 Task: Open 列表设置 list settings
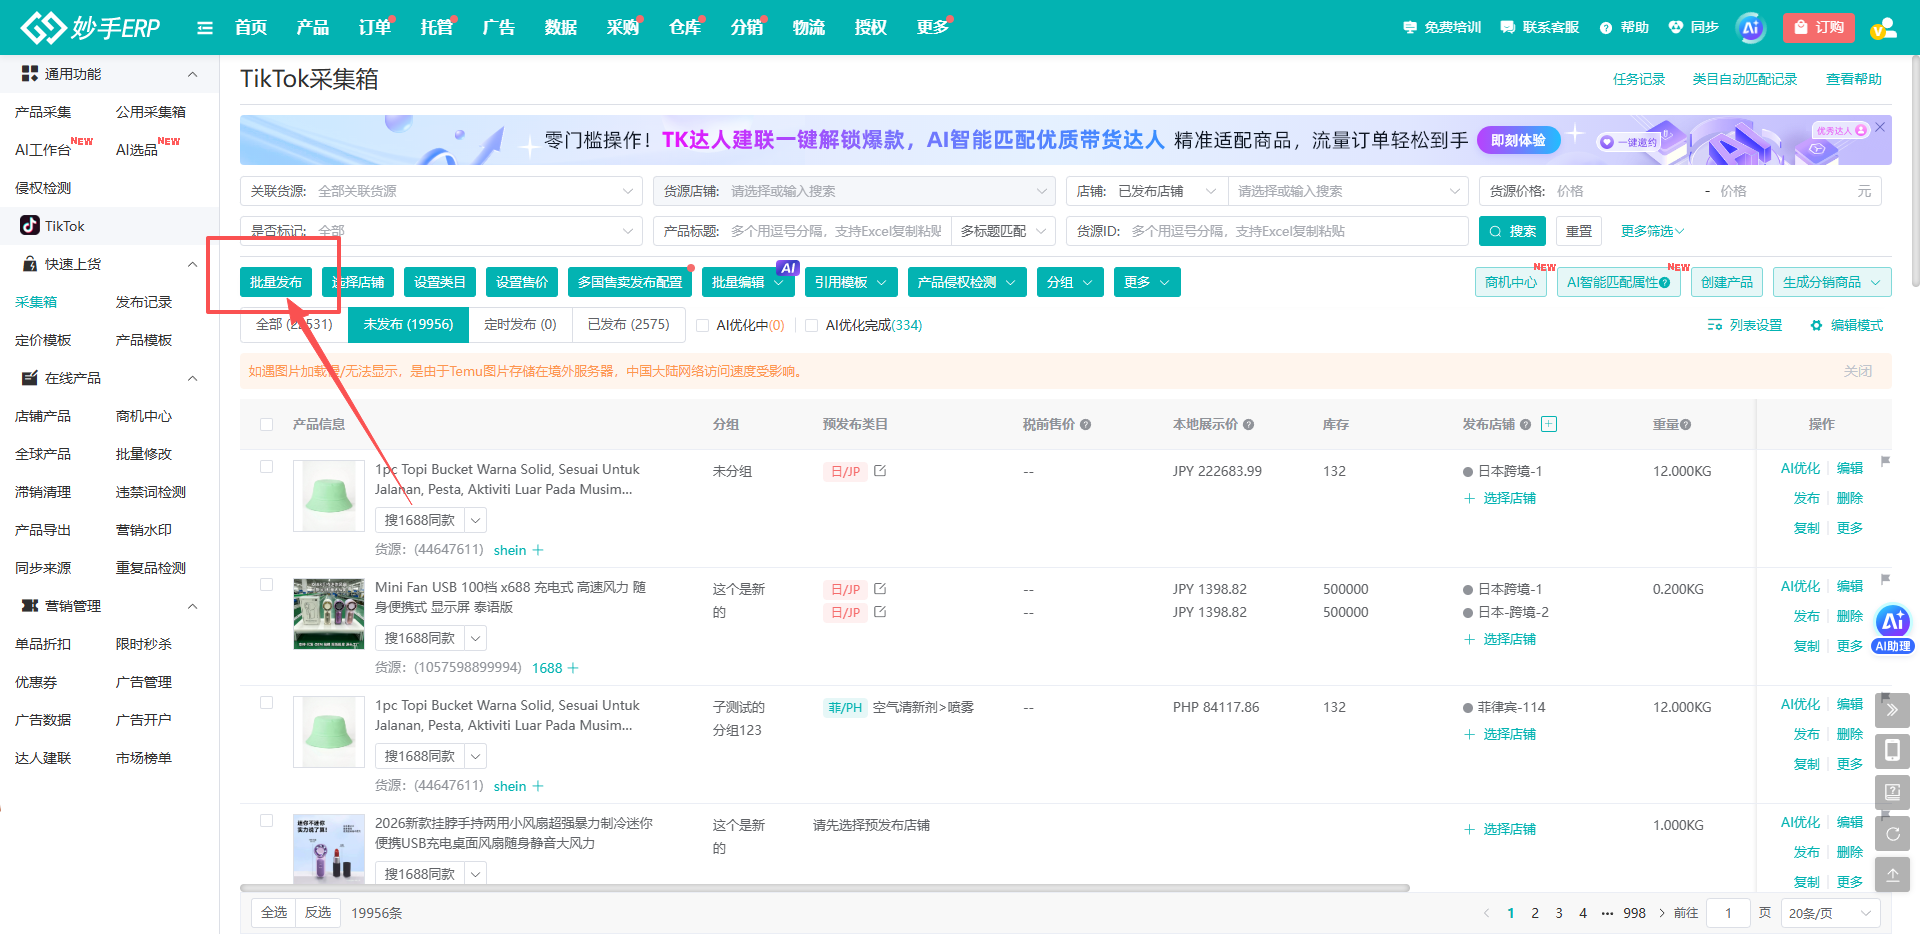tap(1745, 325)
